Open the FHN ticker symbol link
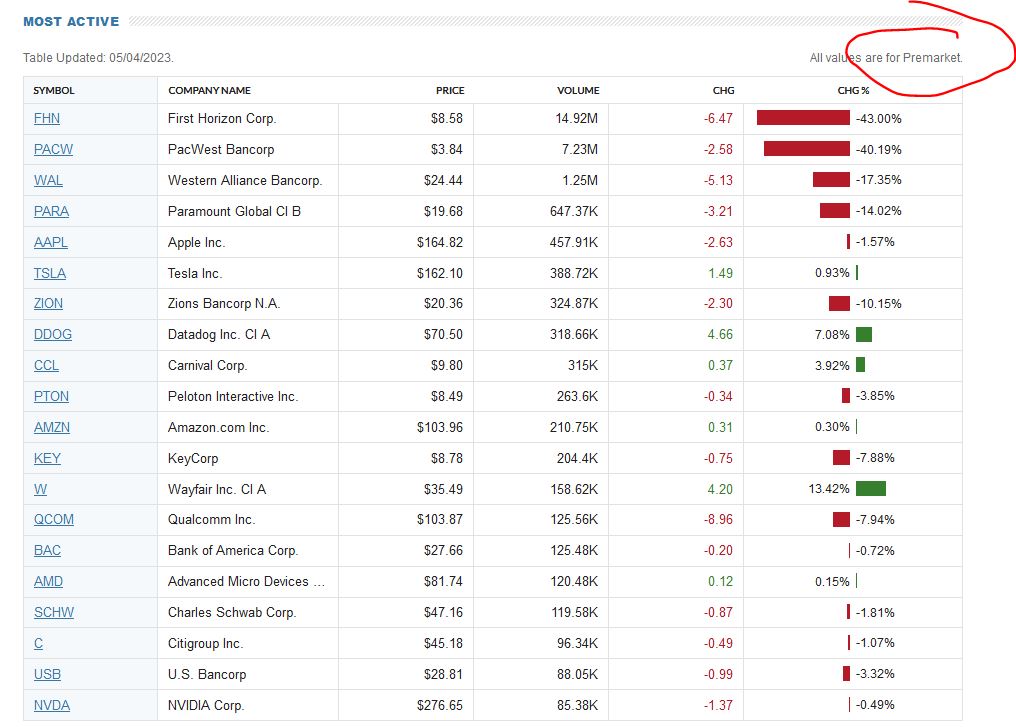 [47, 119]
